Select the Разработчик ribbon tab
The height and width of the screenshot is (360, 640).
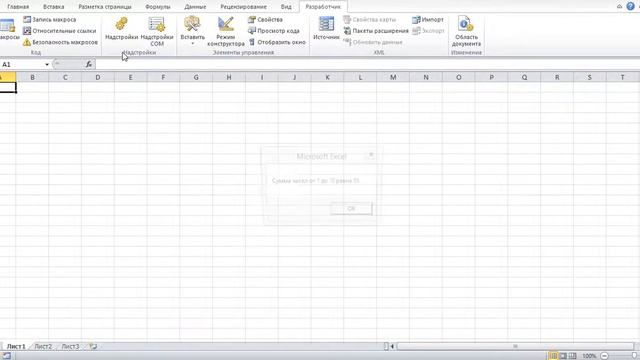(323, 7)
